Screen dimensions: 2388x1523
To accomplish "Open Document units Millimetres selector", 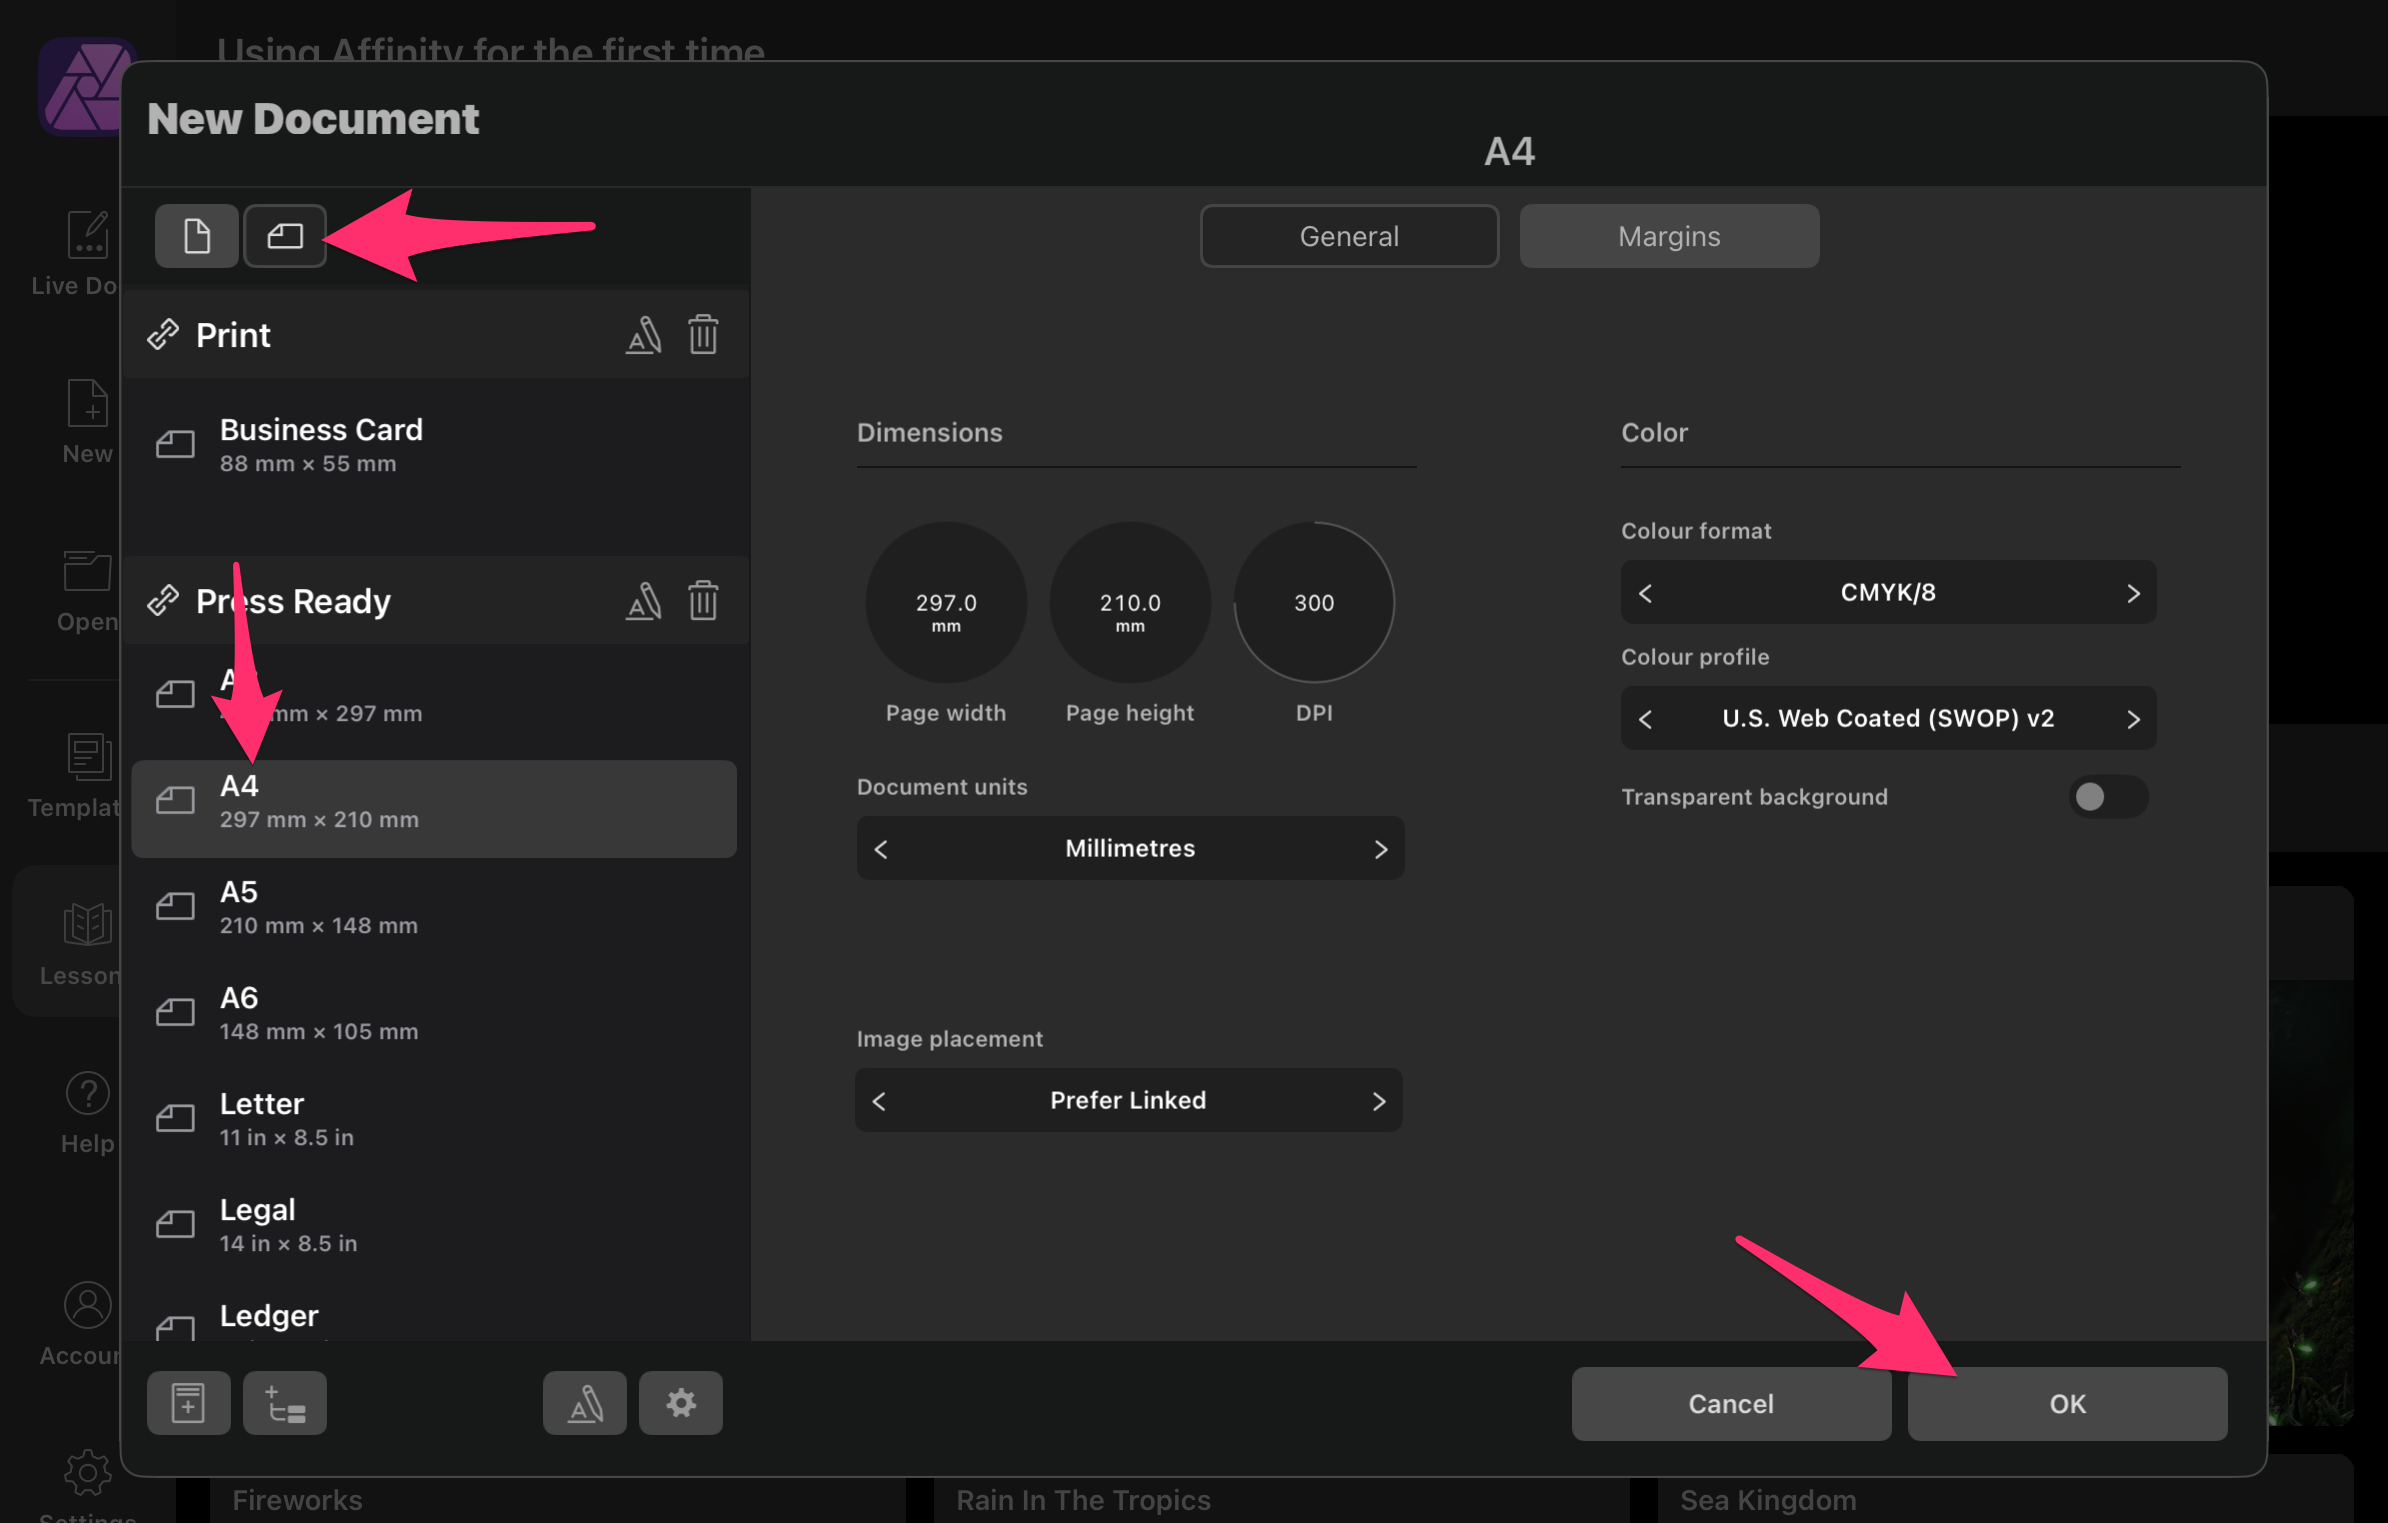I will (x=1130, y=848).
